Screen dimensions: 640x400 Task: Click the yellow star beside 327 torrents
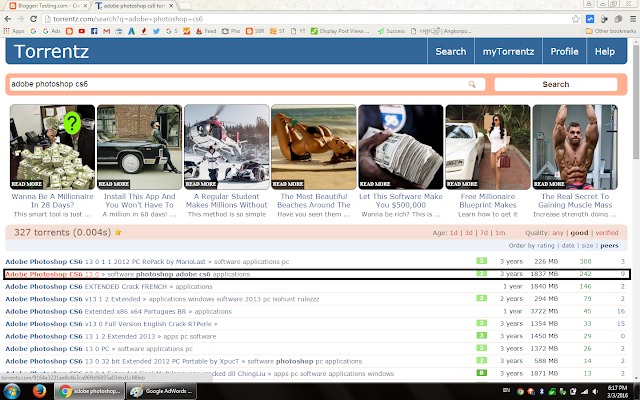pos(118,232)
